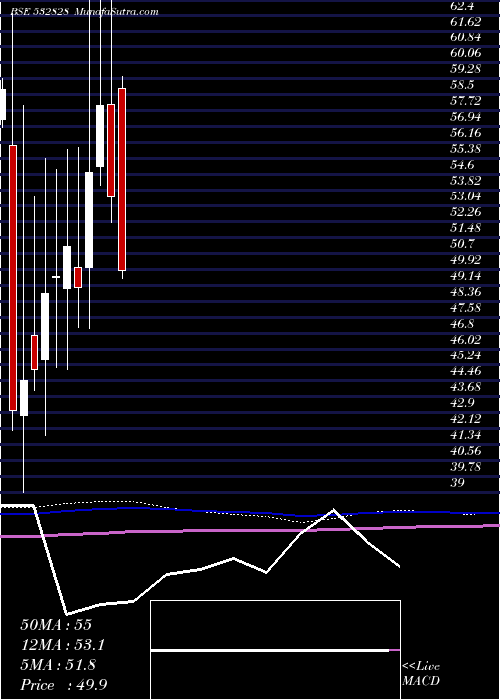Click the 40.56 price label
The image size is (500, 700).
[465, 451]
